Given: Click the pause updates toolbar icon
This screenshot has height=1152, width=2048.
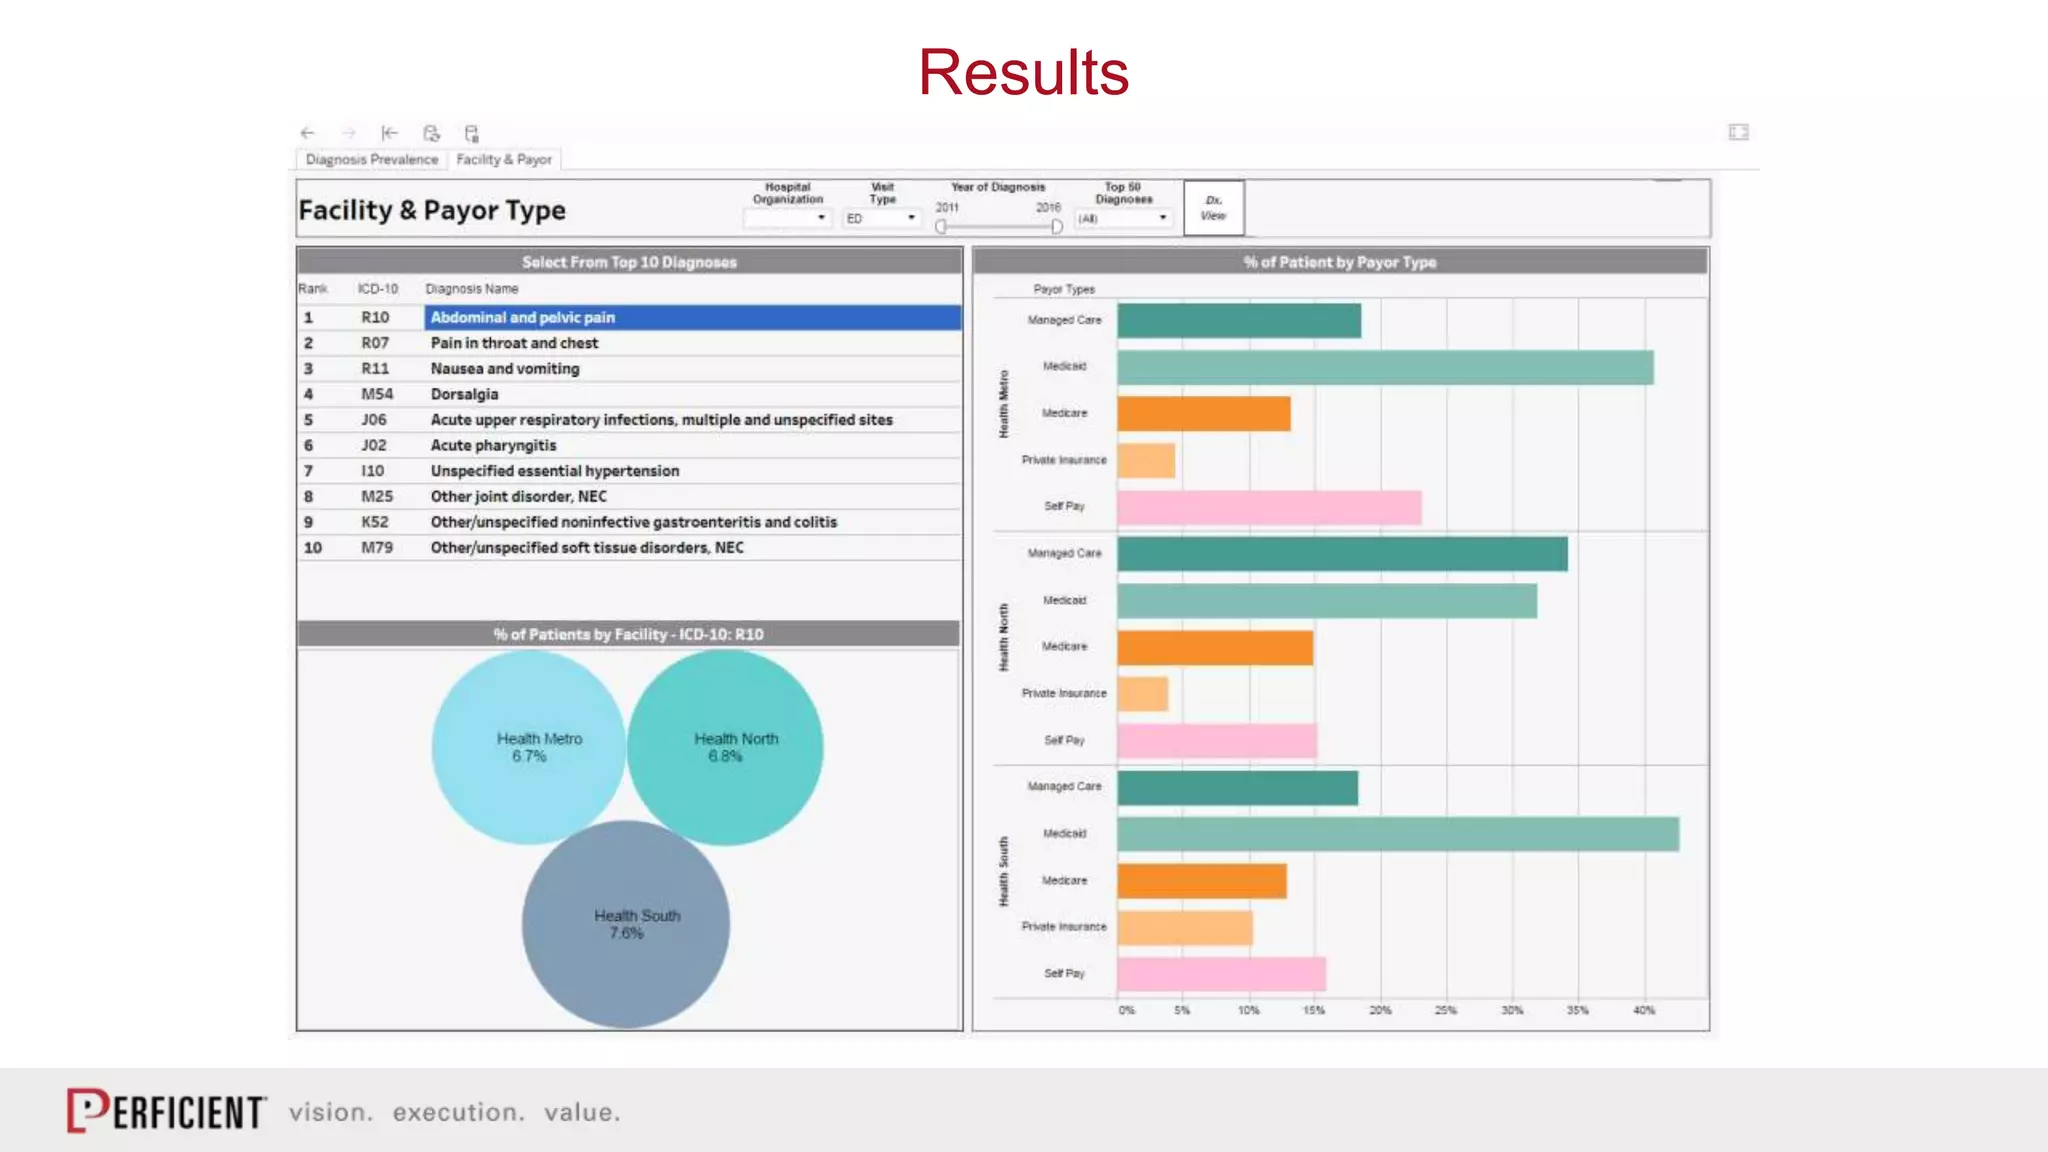Looking at the screenshot, I should 472,133.
